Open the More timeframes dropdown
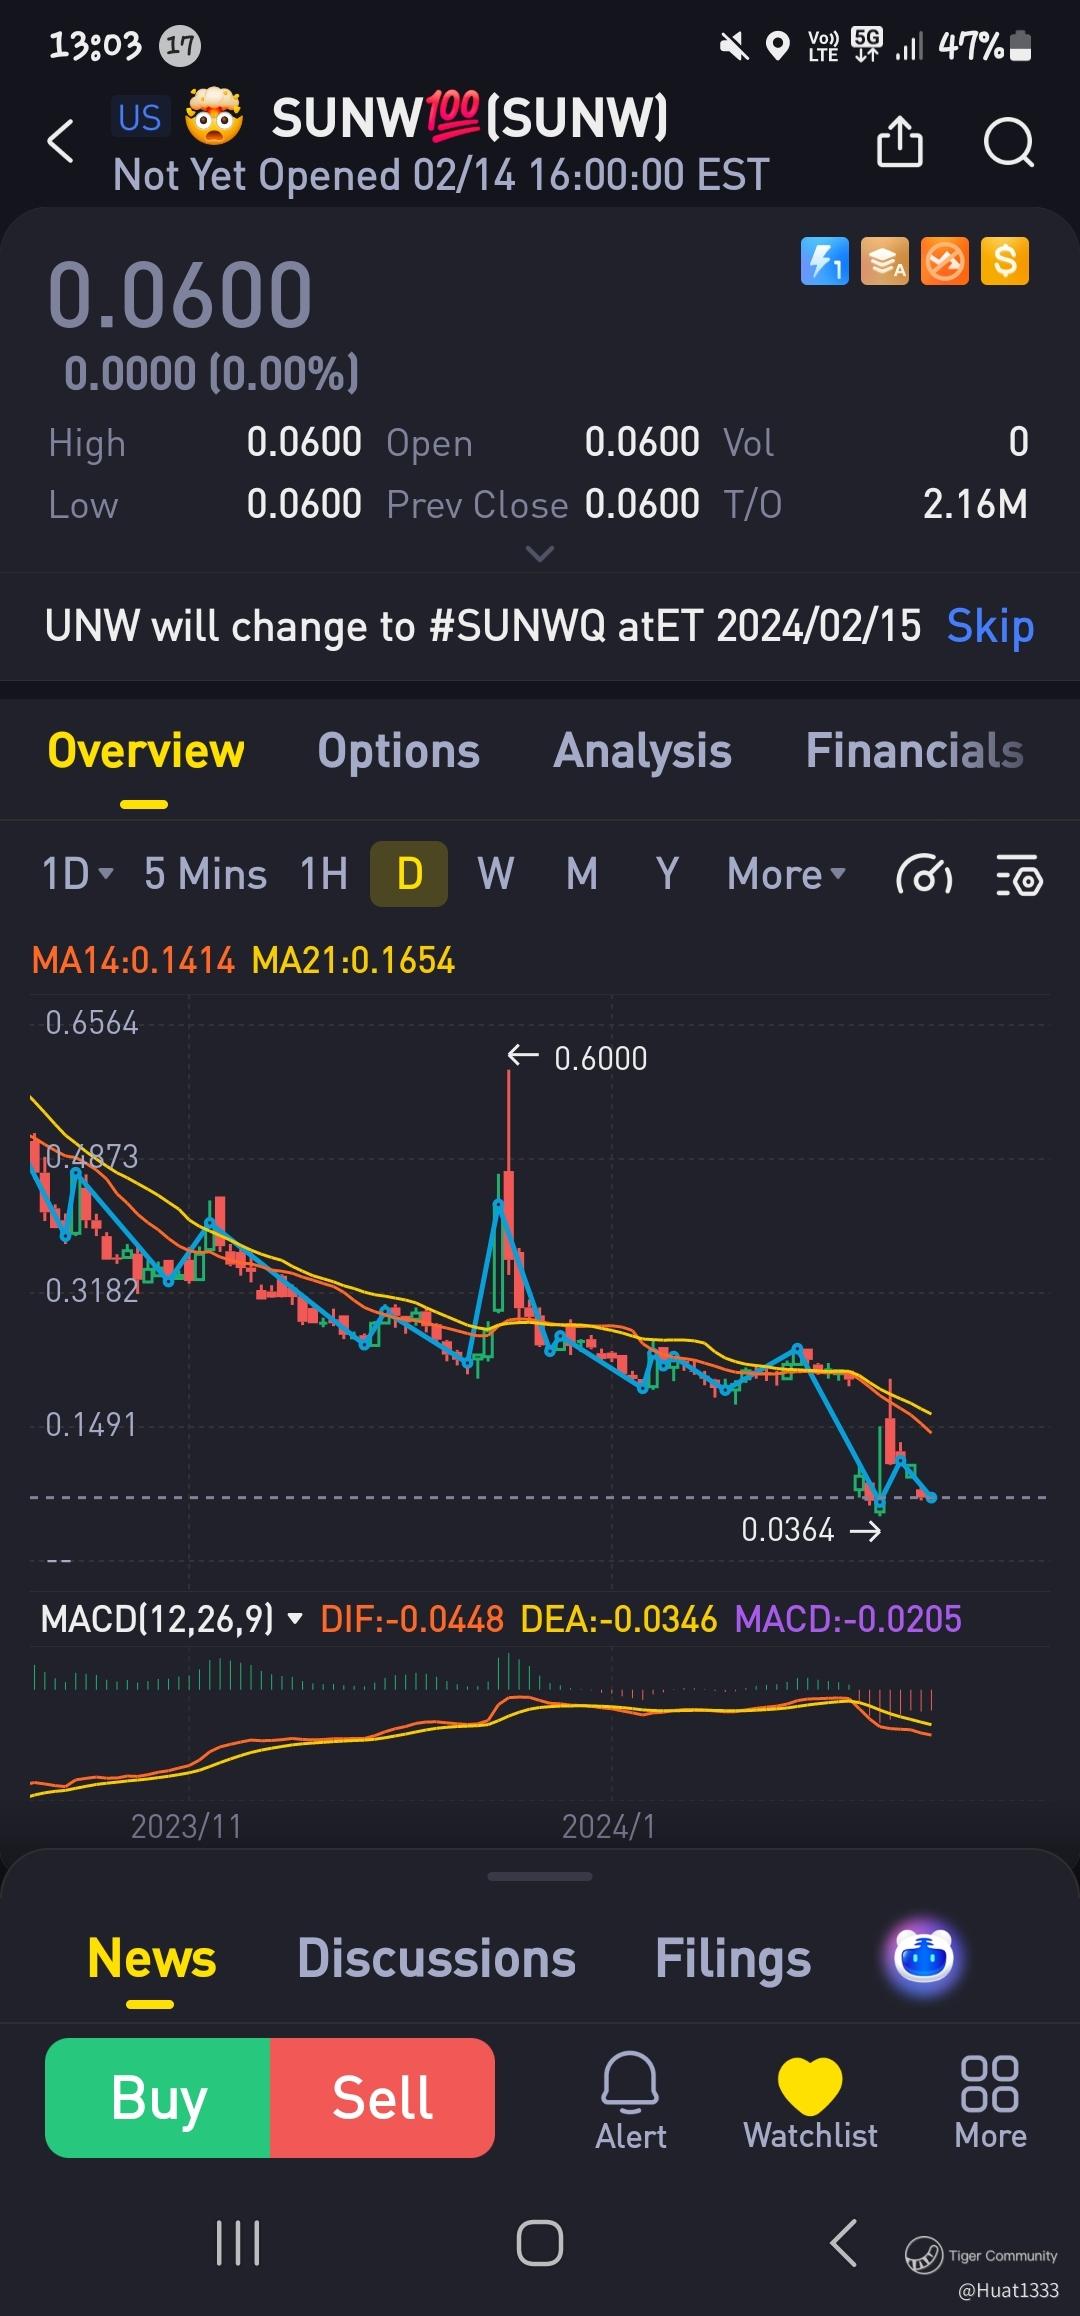 click(x=786, y=874)
